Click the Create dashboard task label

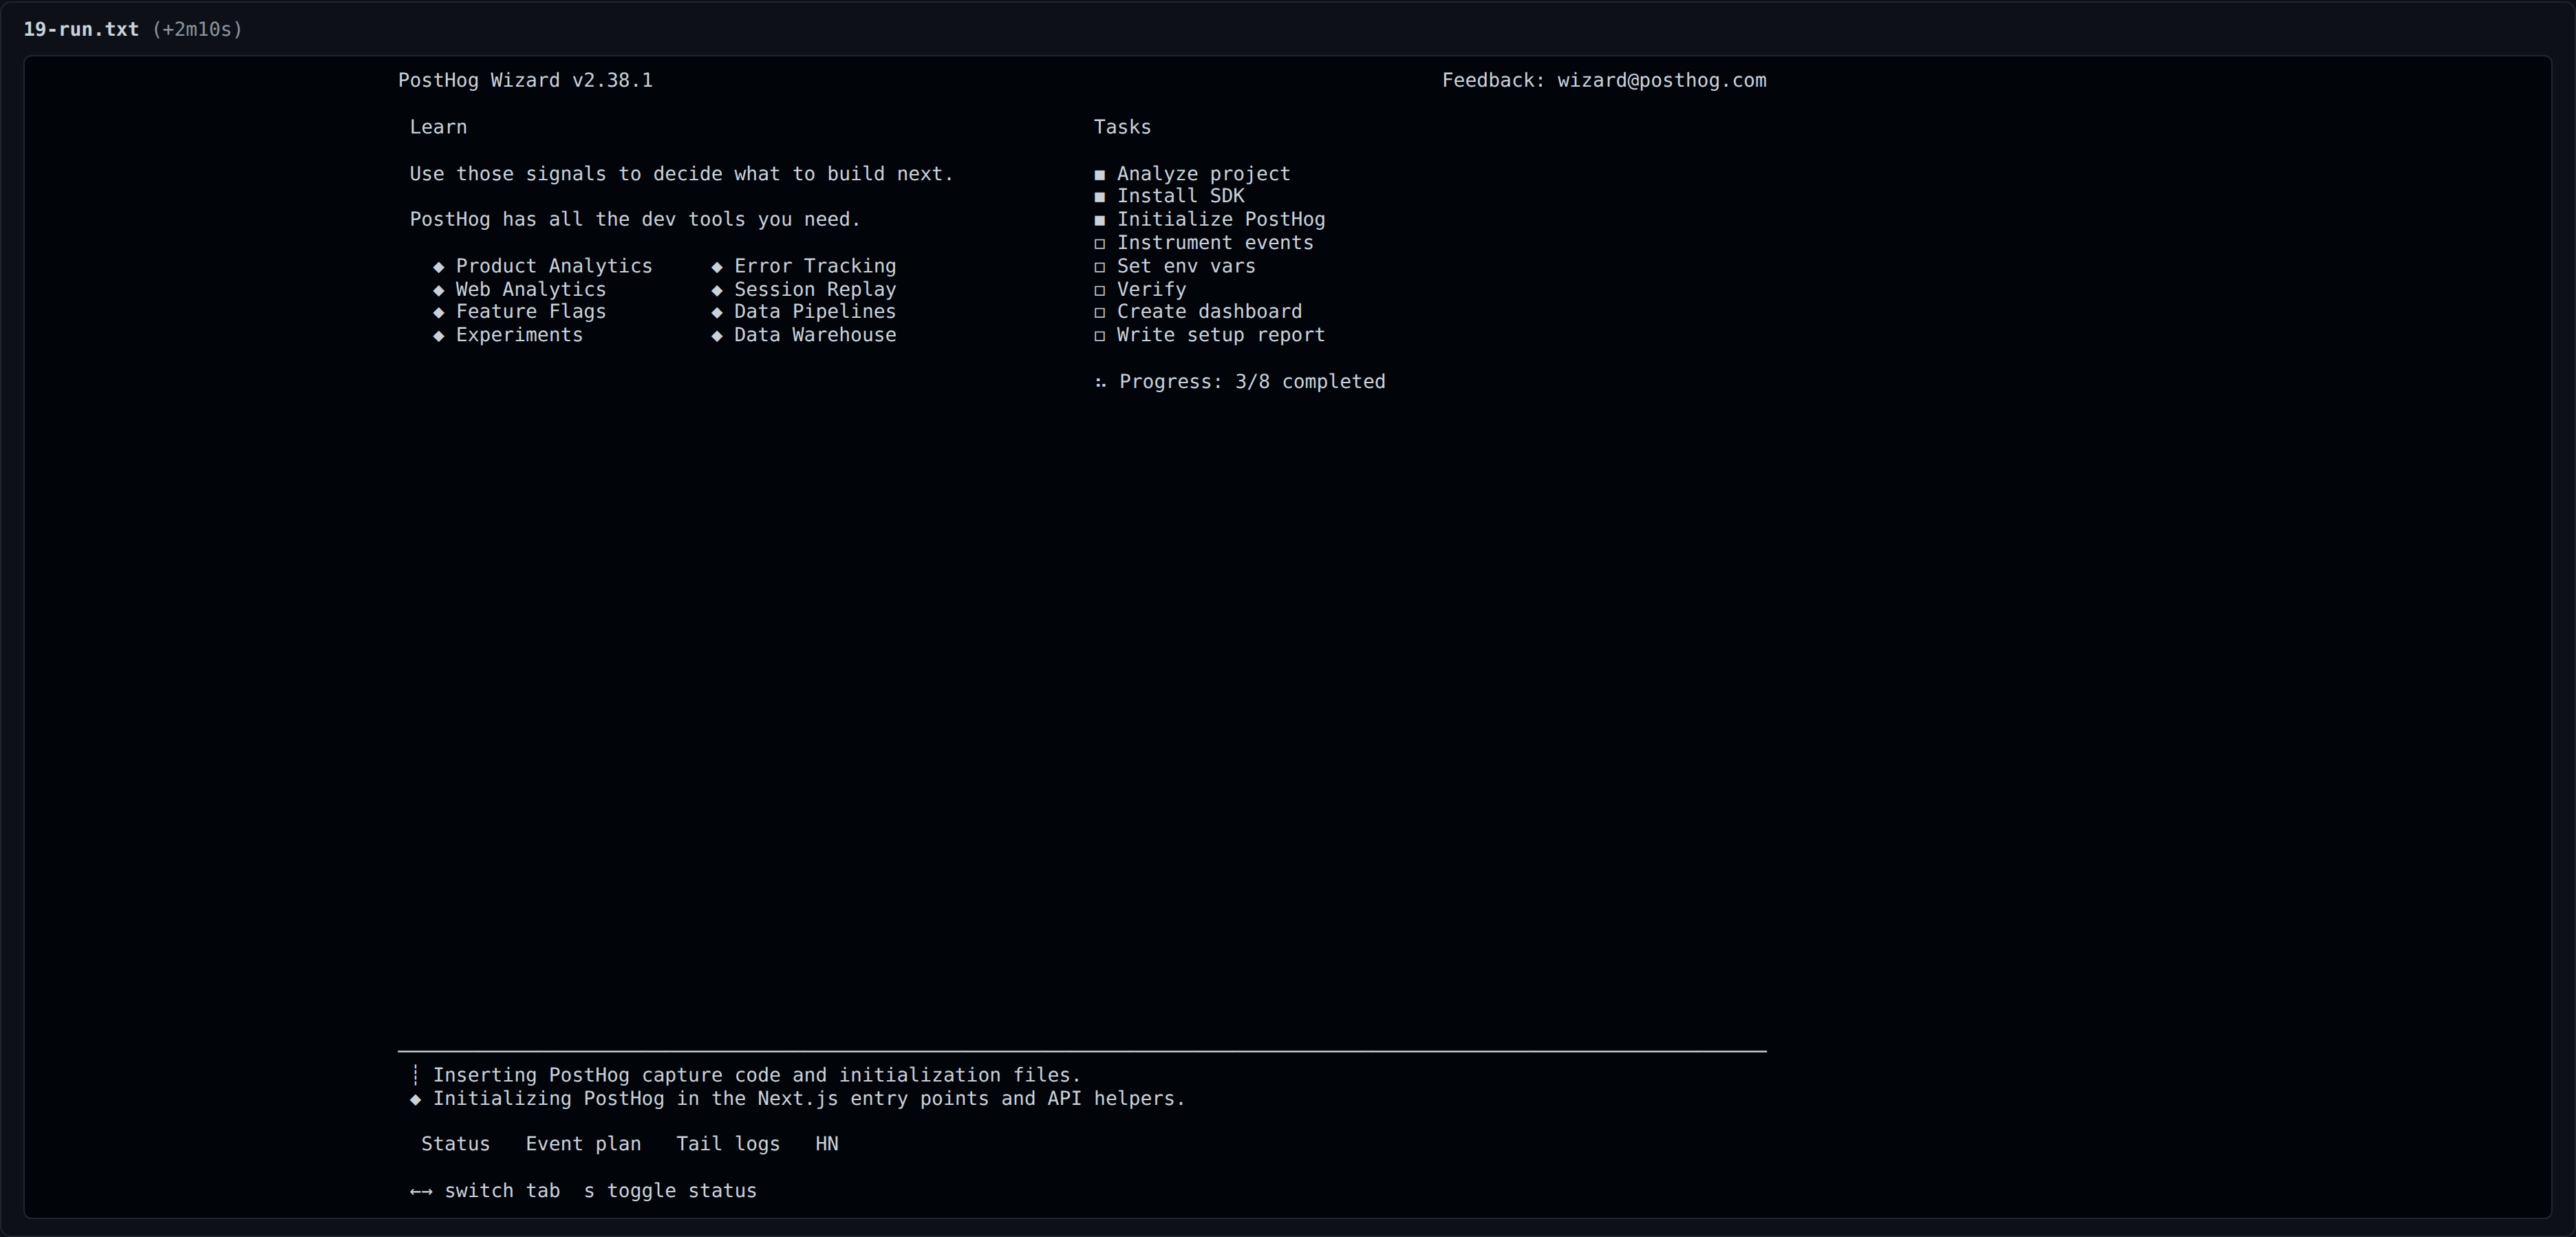[1209, 312]
